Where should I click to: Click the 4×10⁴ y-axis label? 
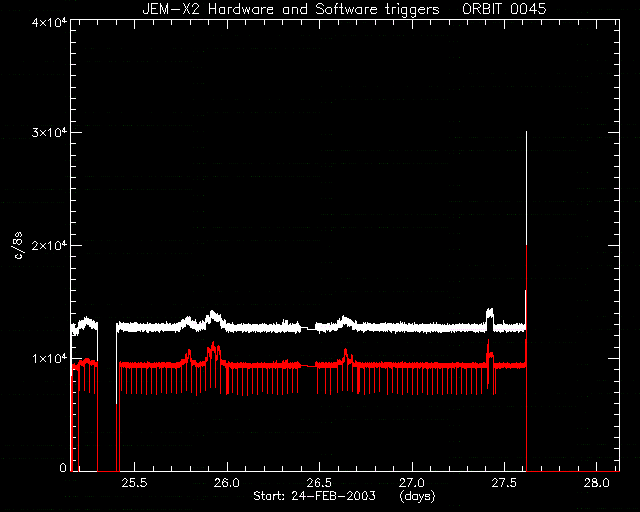[49, 22]
